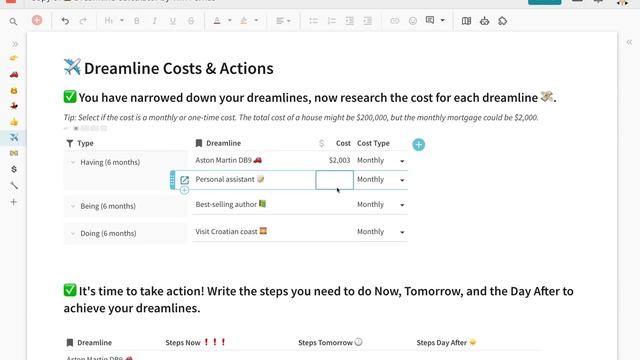
Task: Open the comment options dropdown arrow
Action: coord(442,20)
